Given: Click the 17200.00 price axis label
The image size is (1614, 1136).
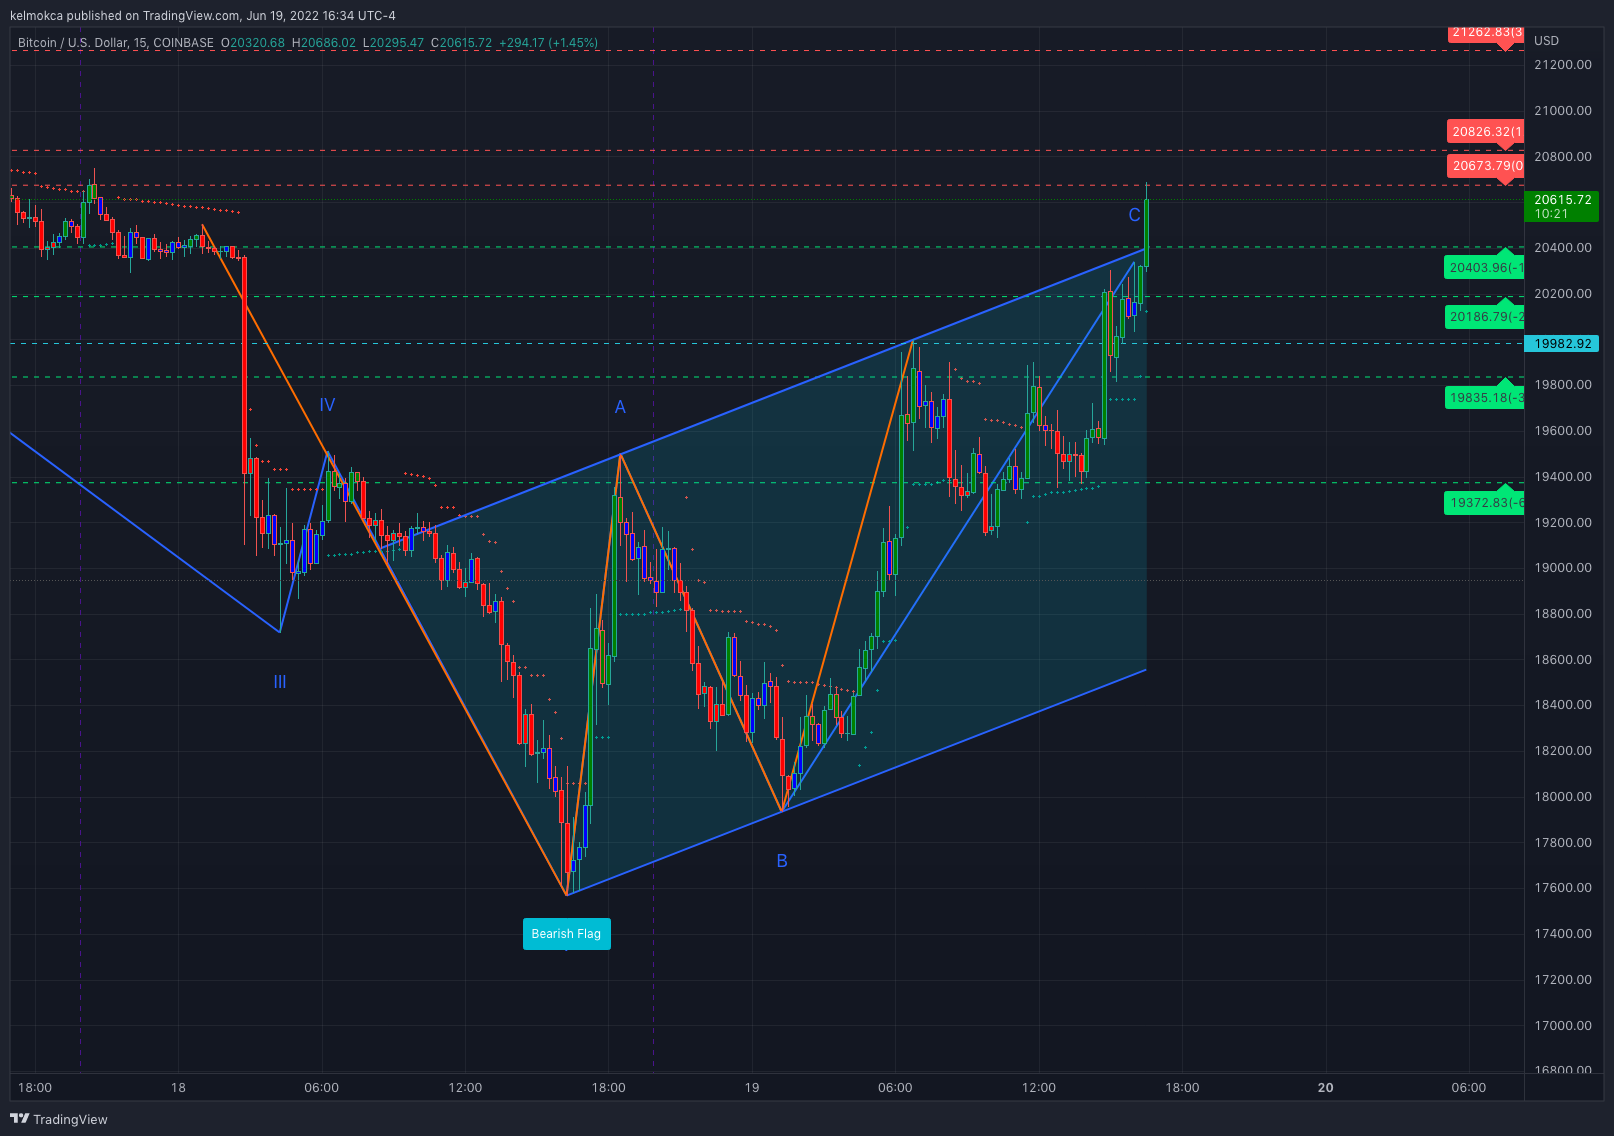Looking at the screenshot, I should pos(1563,980).
